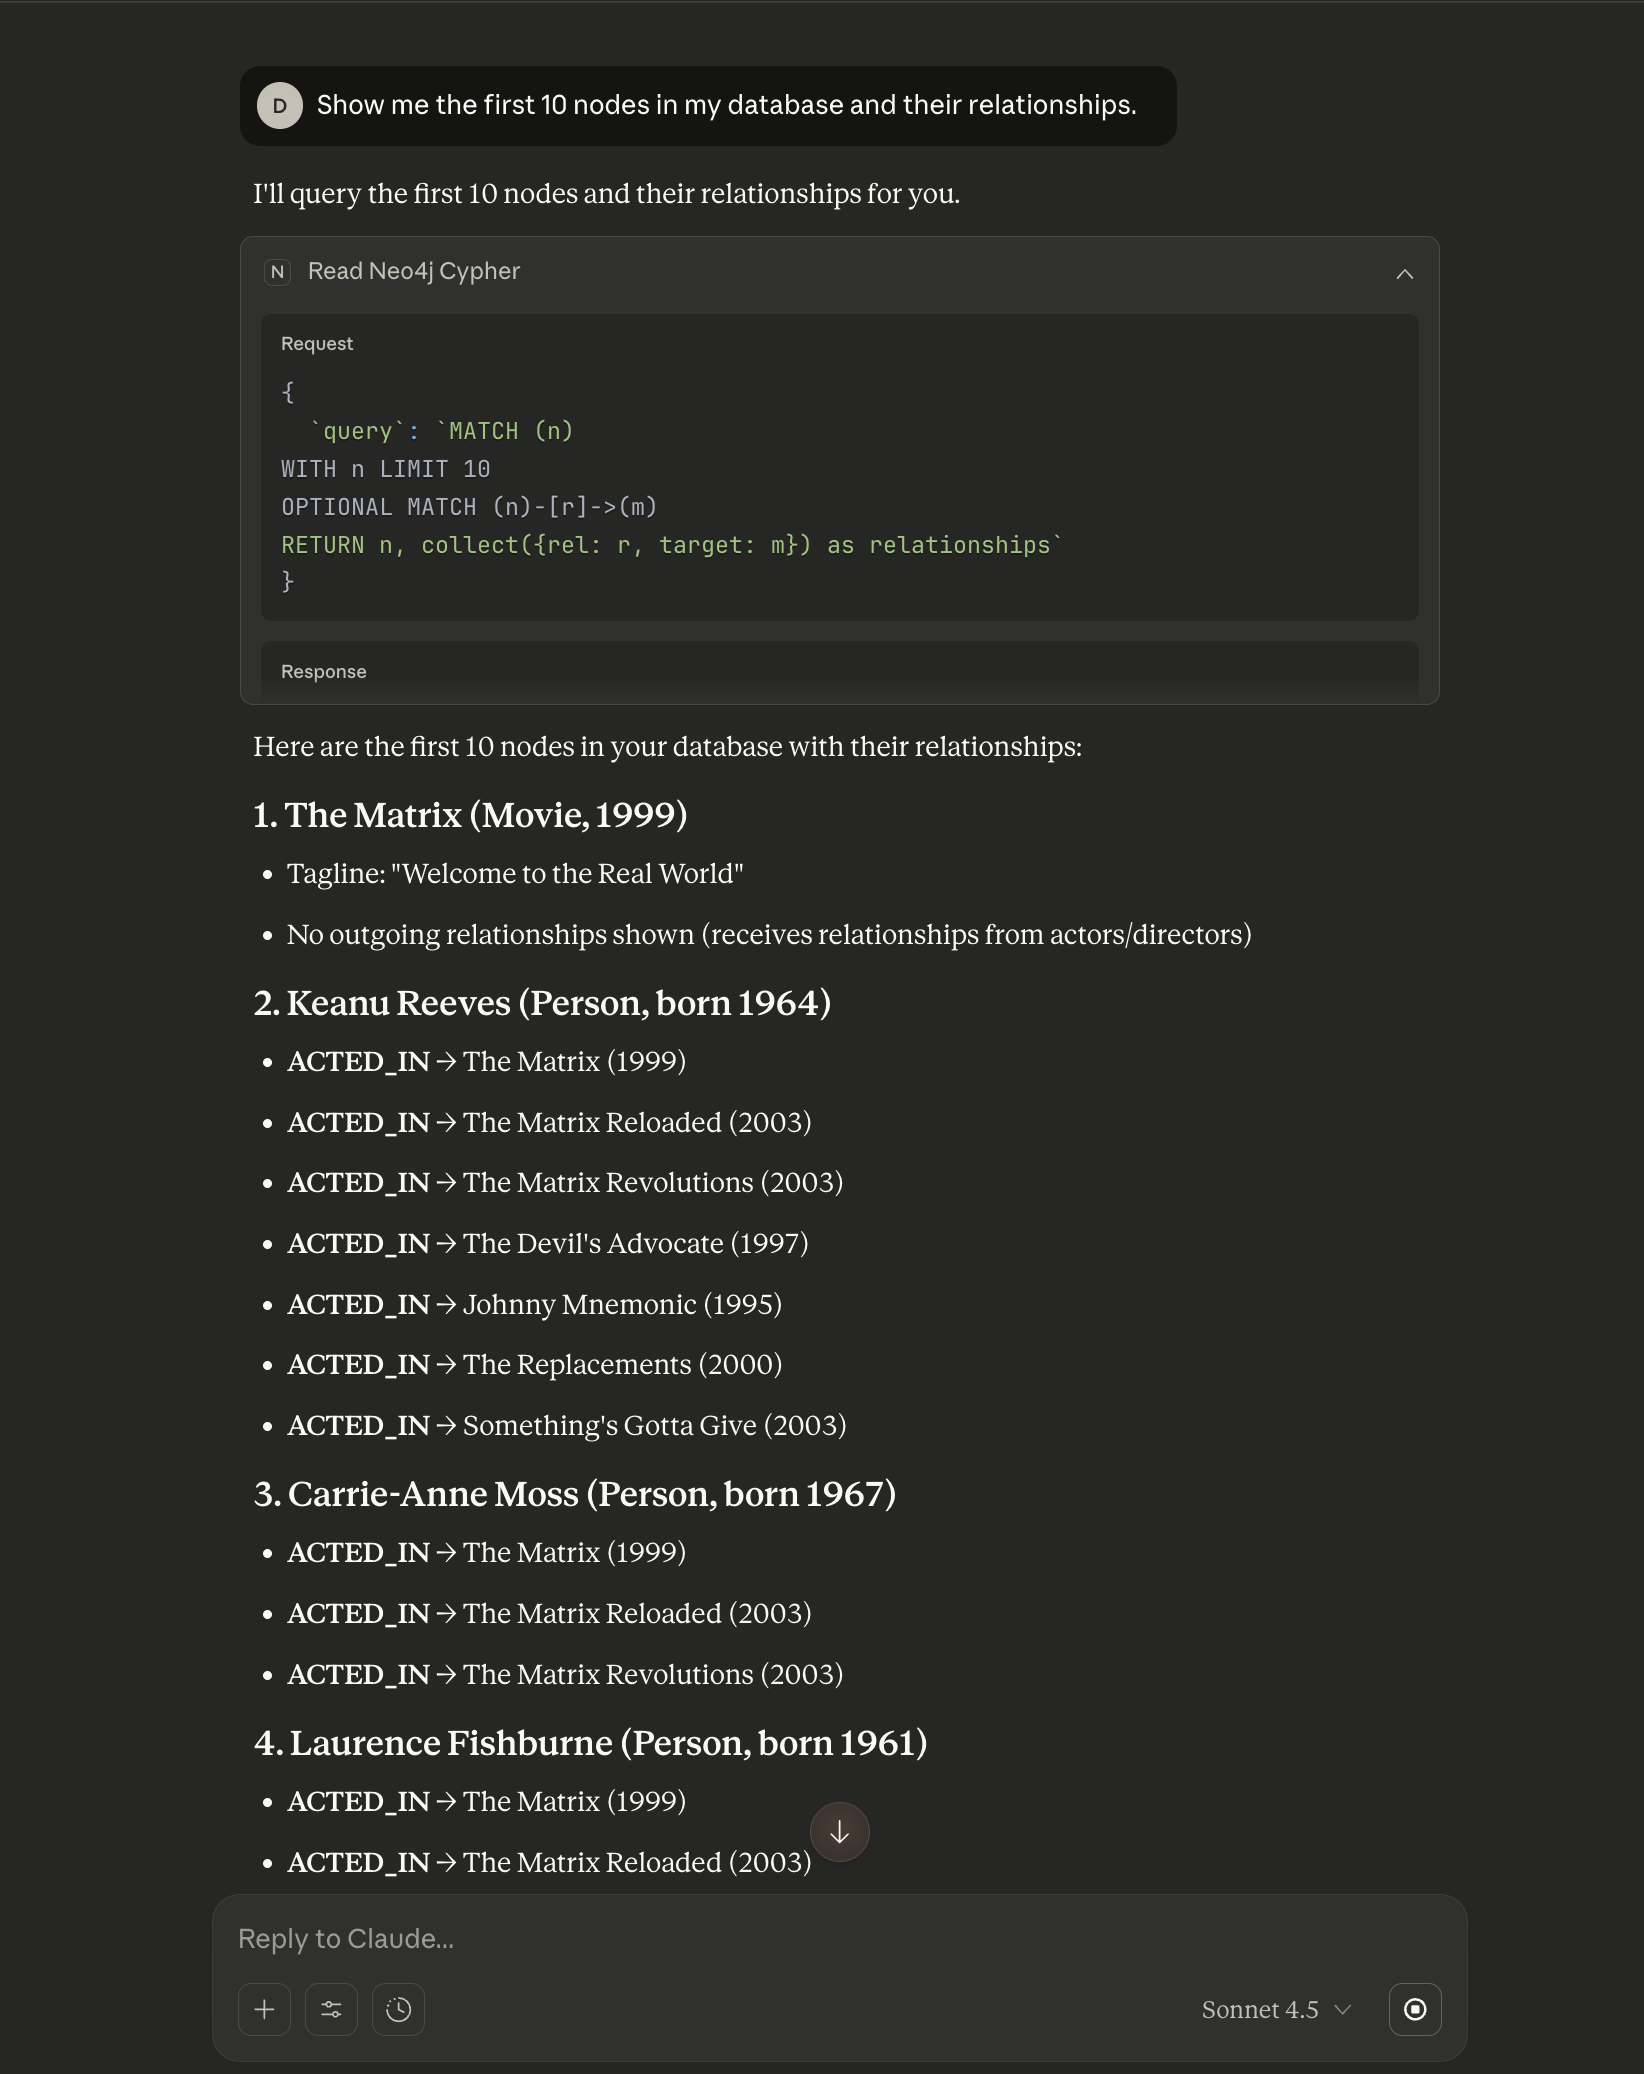Open the Sonnet 4.5 model selector
The image size is (1644, 2074).
pos(1259,2010)
